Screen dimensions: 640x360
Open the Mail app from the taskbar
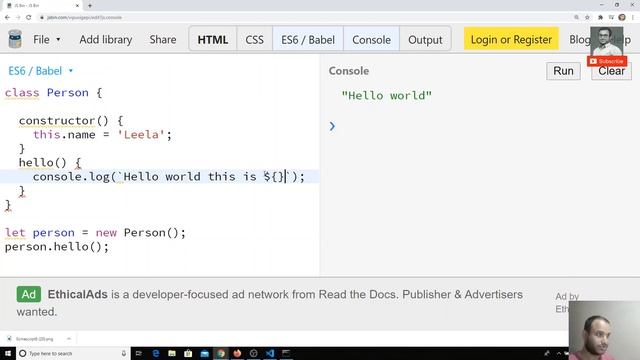[204, 353]
